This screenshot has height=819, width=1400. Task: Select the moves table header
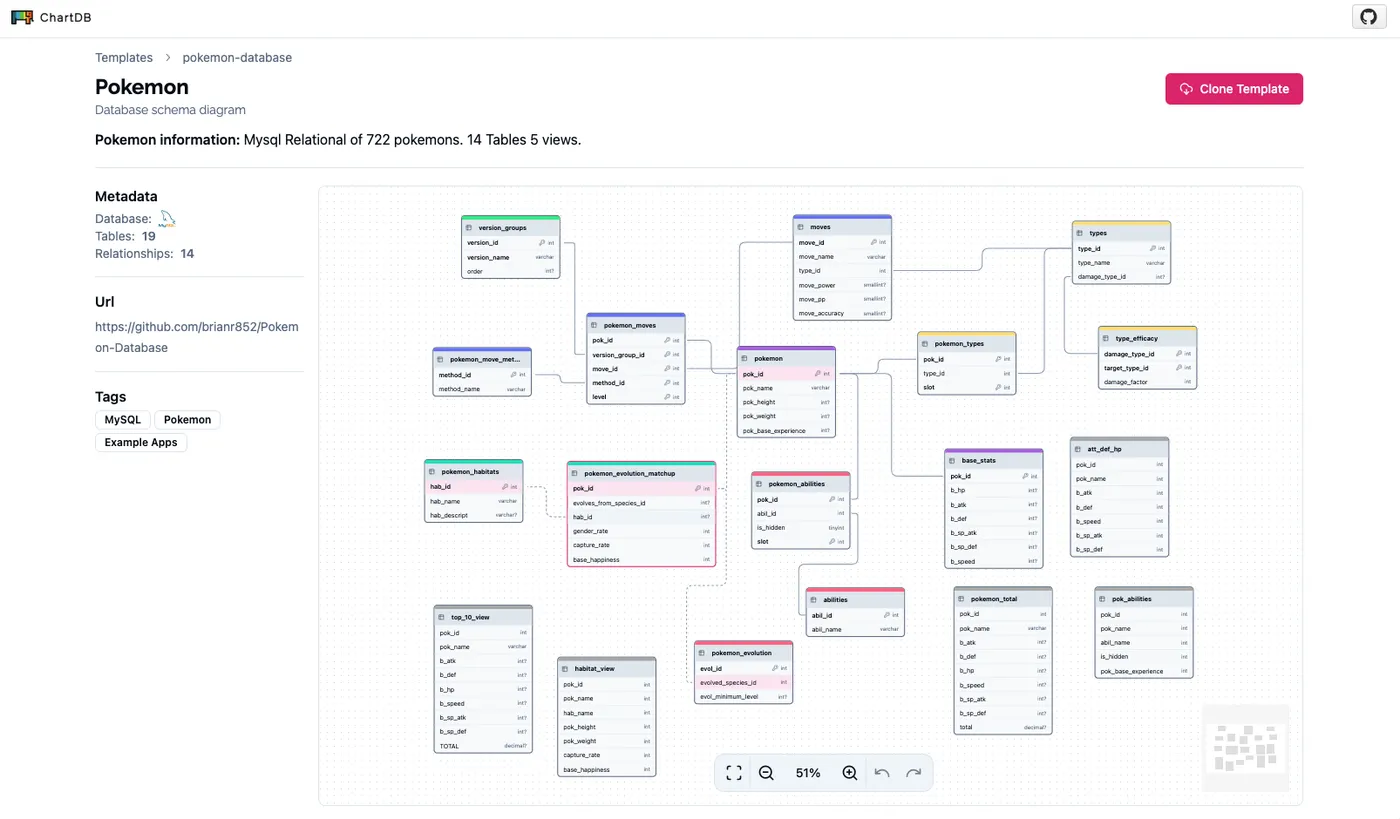point(842,227)
